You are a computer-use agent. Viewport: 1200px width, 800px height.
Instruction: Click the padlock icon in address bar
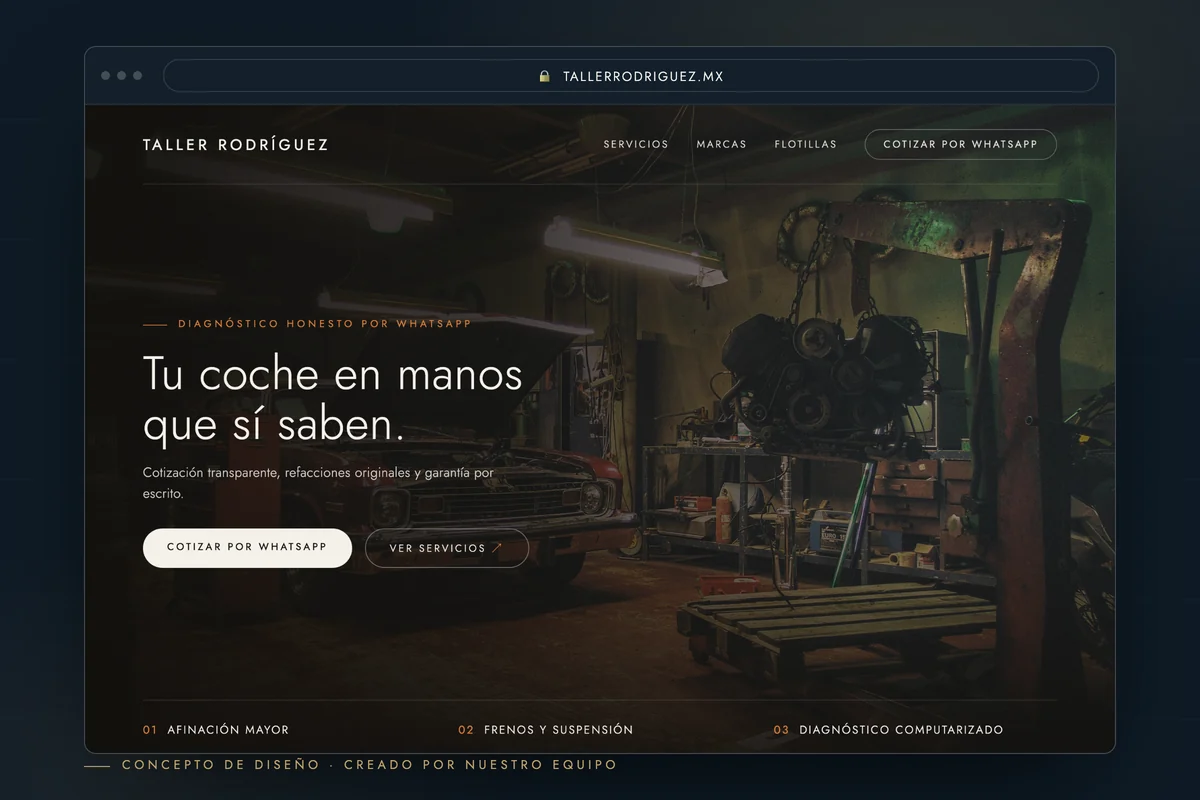tap(544, 76)
